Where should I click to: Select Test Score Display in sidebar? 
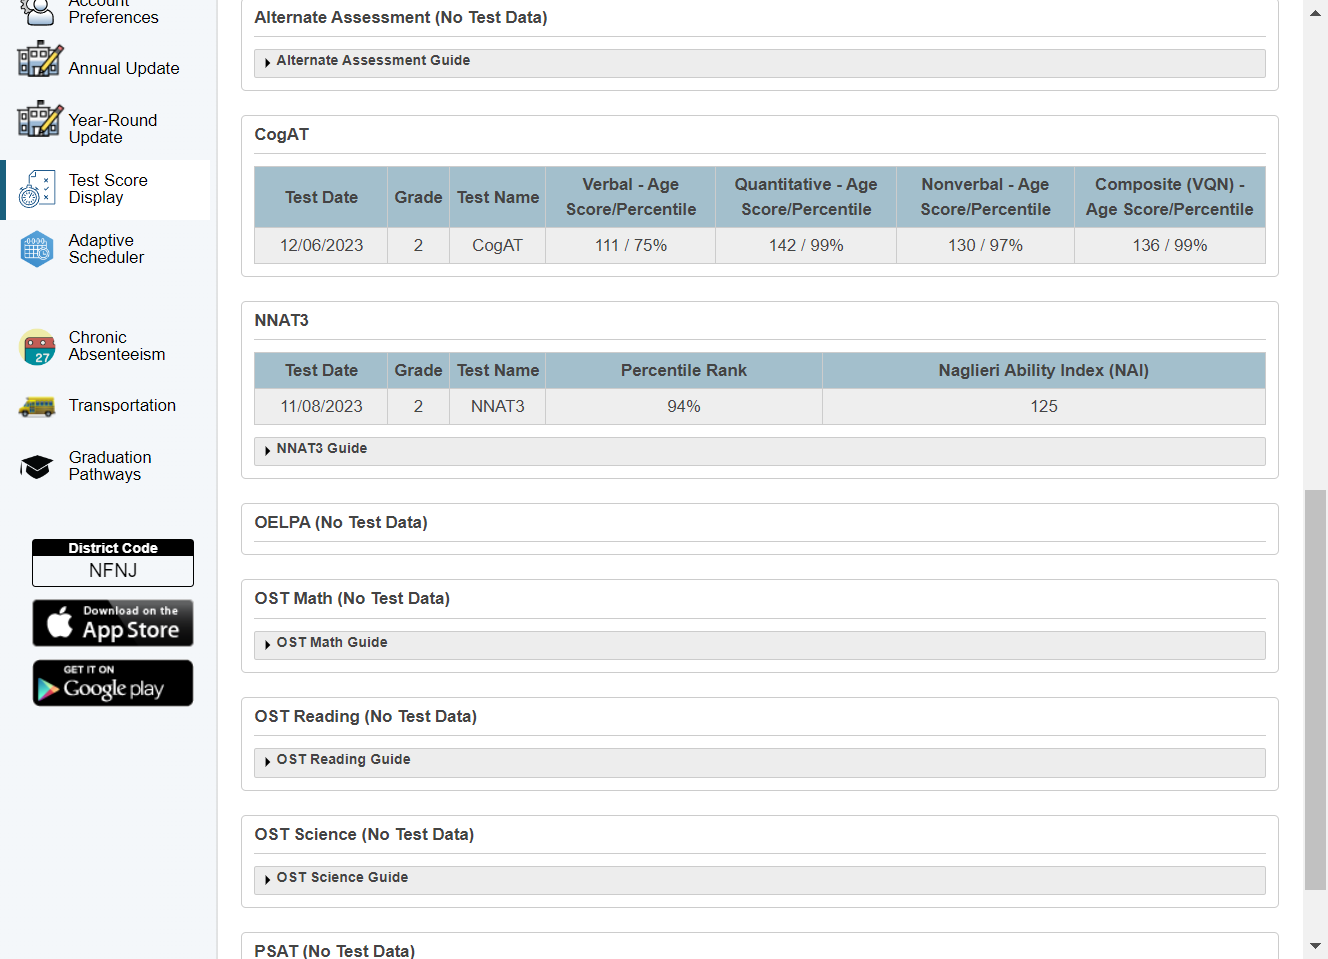point(108,189)
